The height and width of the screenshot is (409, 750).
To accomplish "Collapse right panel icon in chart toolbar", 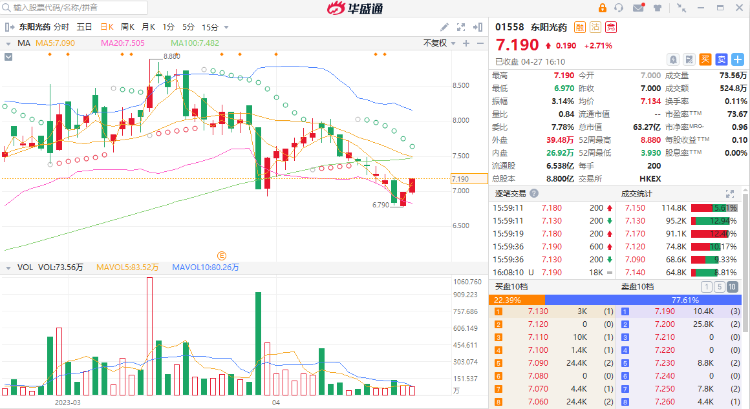I will (477, 27).
